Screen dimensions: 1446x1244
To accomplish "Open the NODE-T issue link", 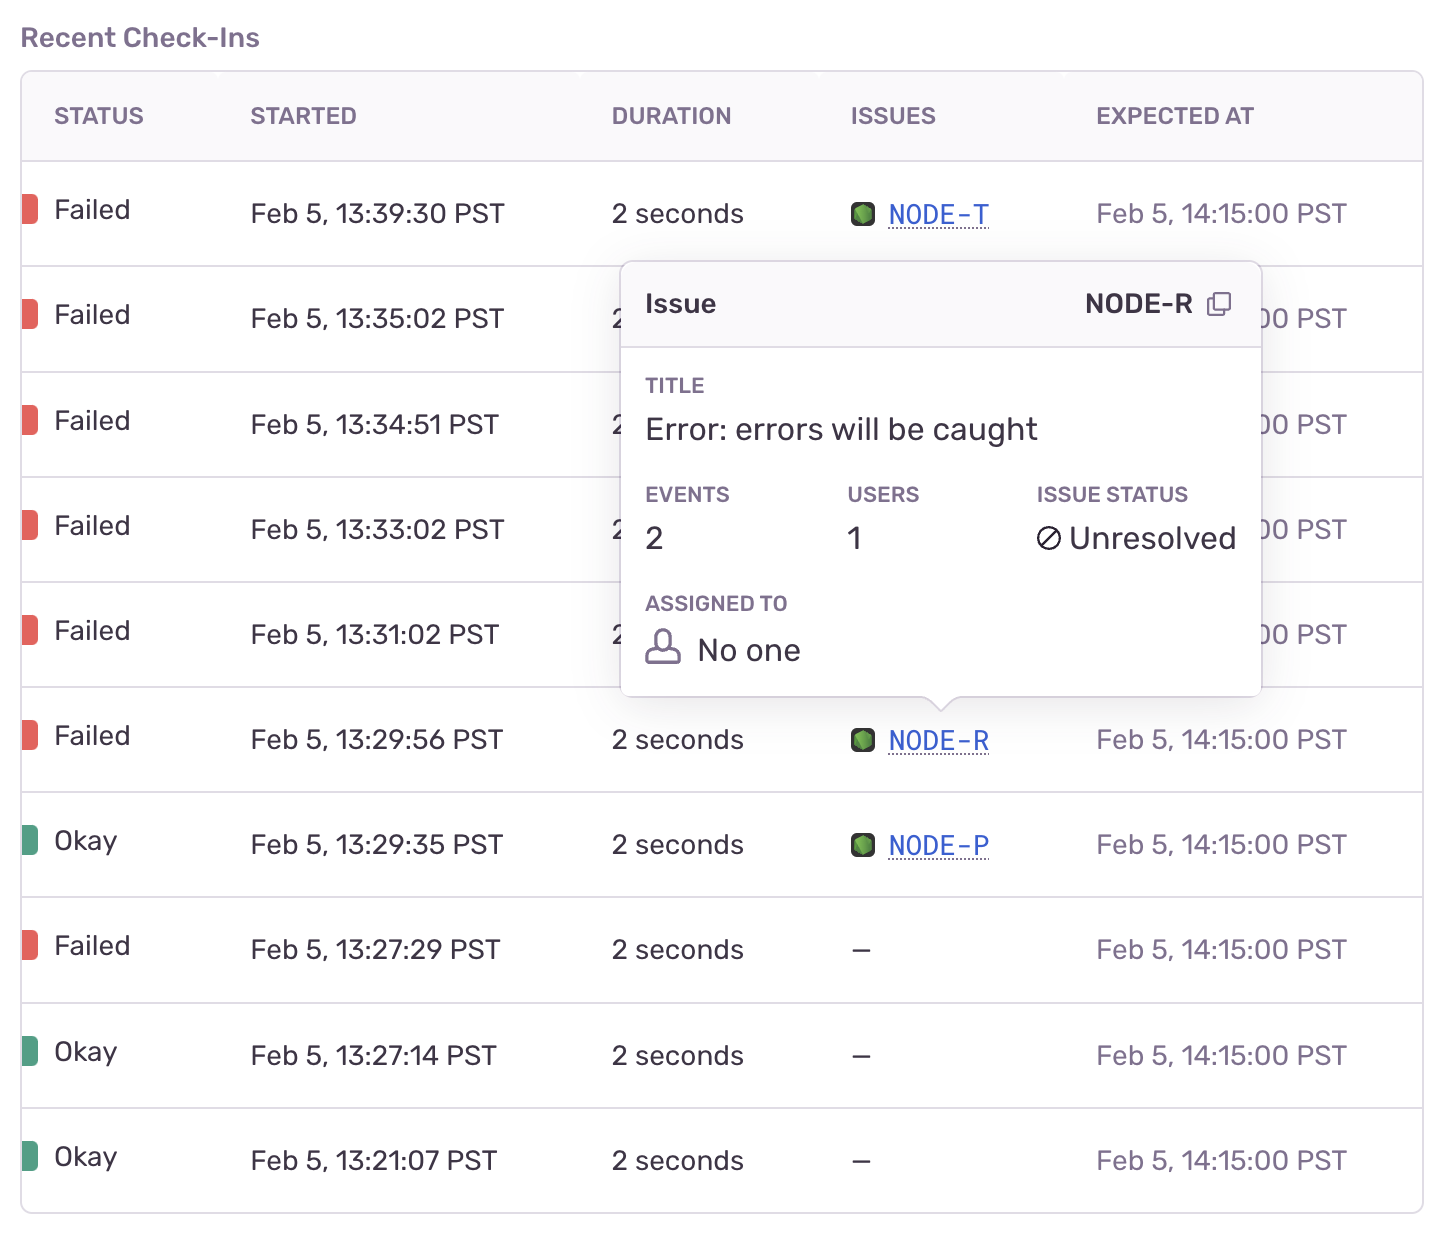I will tap(938, 215).
